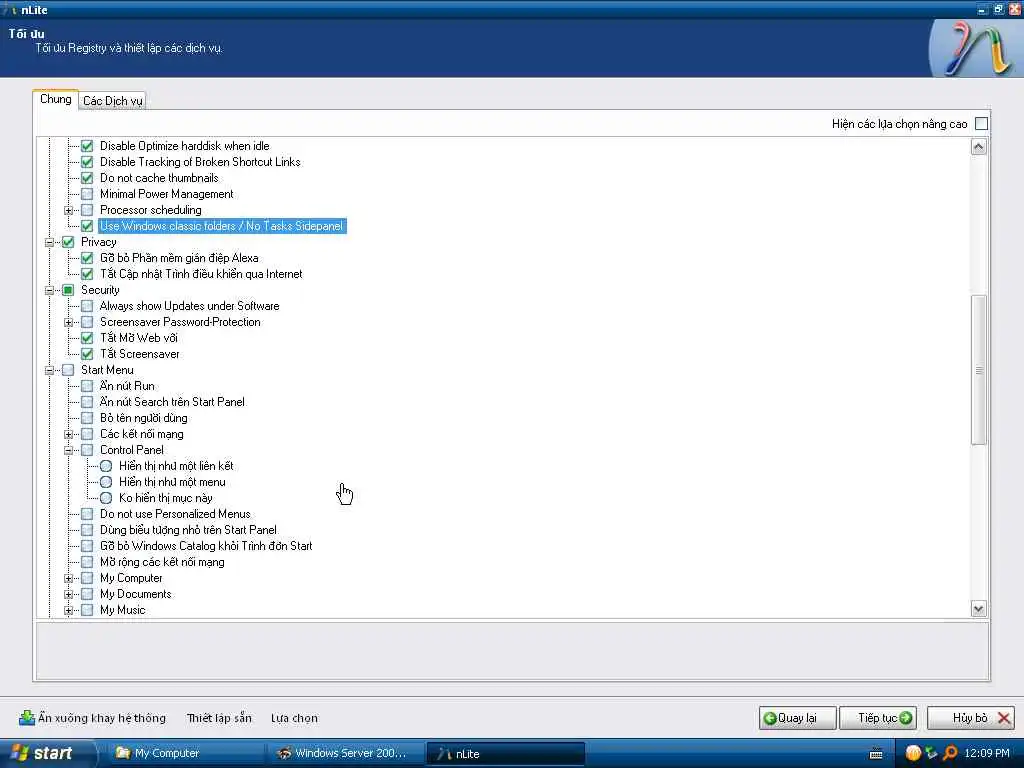Toggle the Security group checkbox

68,290
